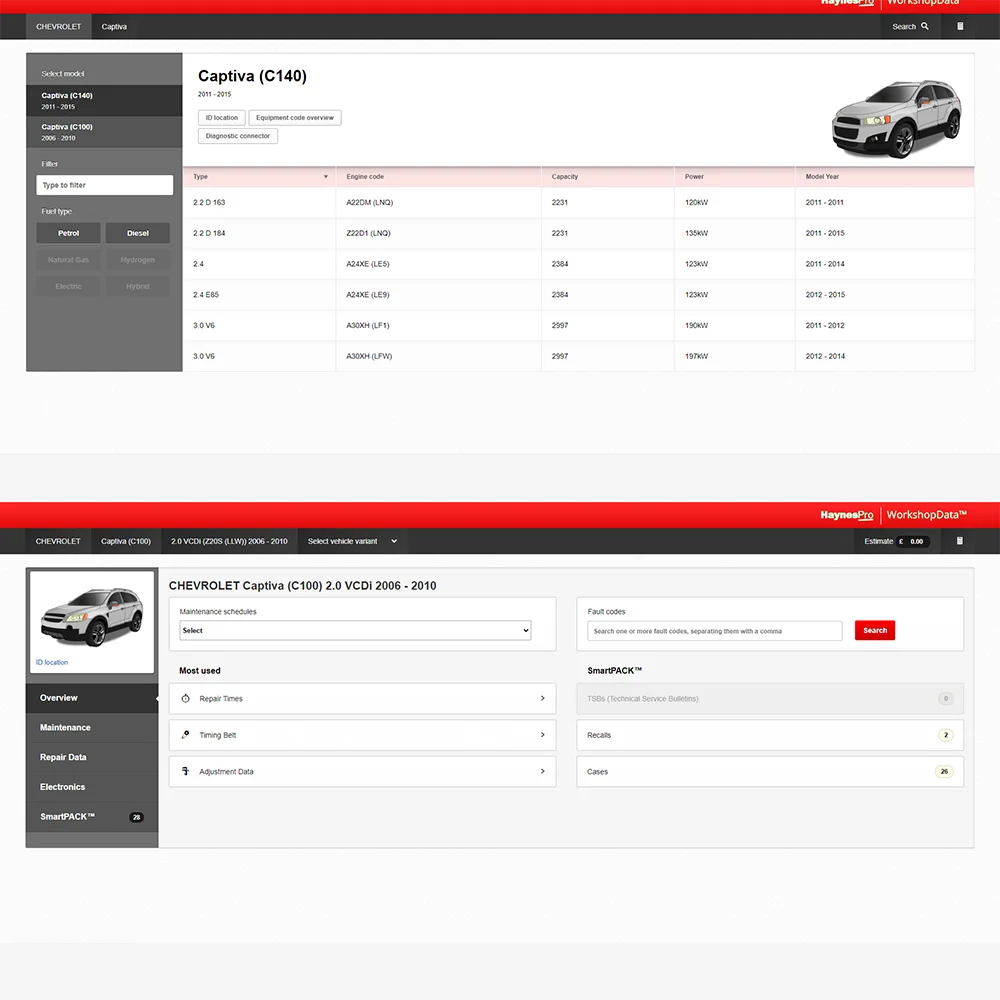Select the Captiva (C100) breadcrumb tab
This screenshot has height=1000, width=1000.
126,541
